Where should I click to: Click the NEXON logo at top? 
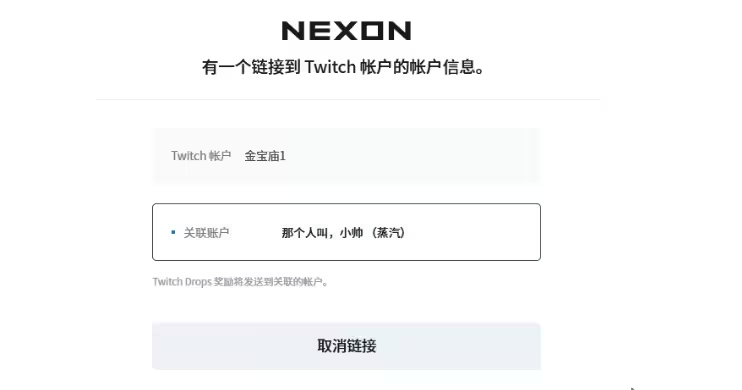click(346, 31)
